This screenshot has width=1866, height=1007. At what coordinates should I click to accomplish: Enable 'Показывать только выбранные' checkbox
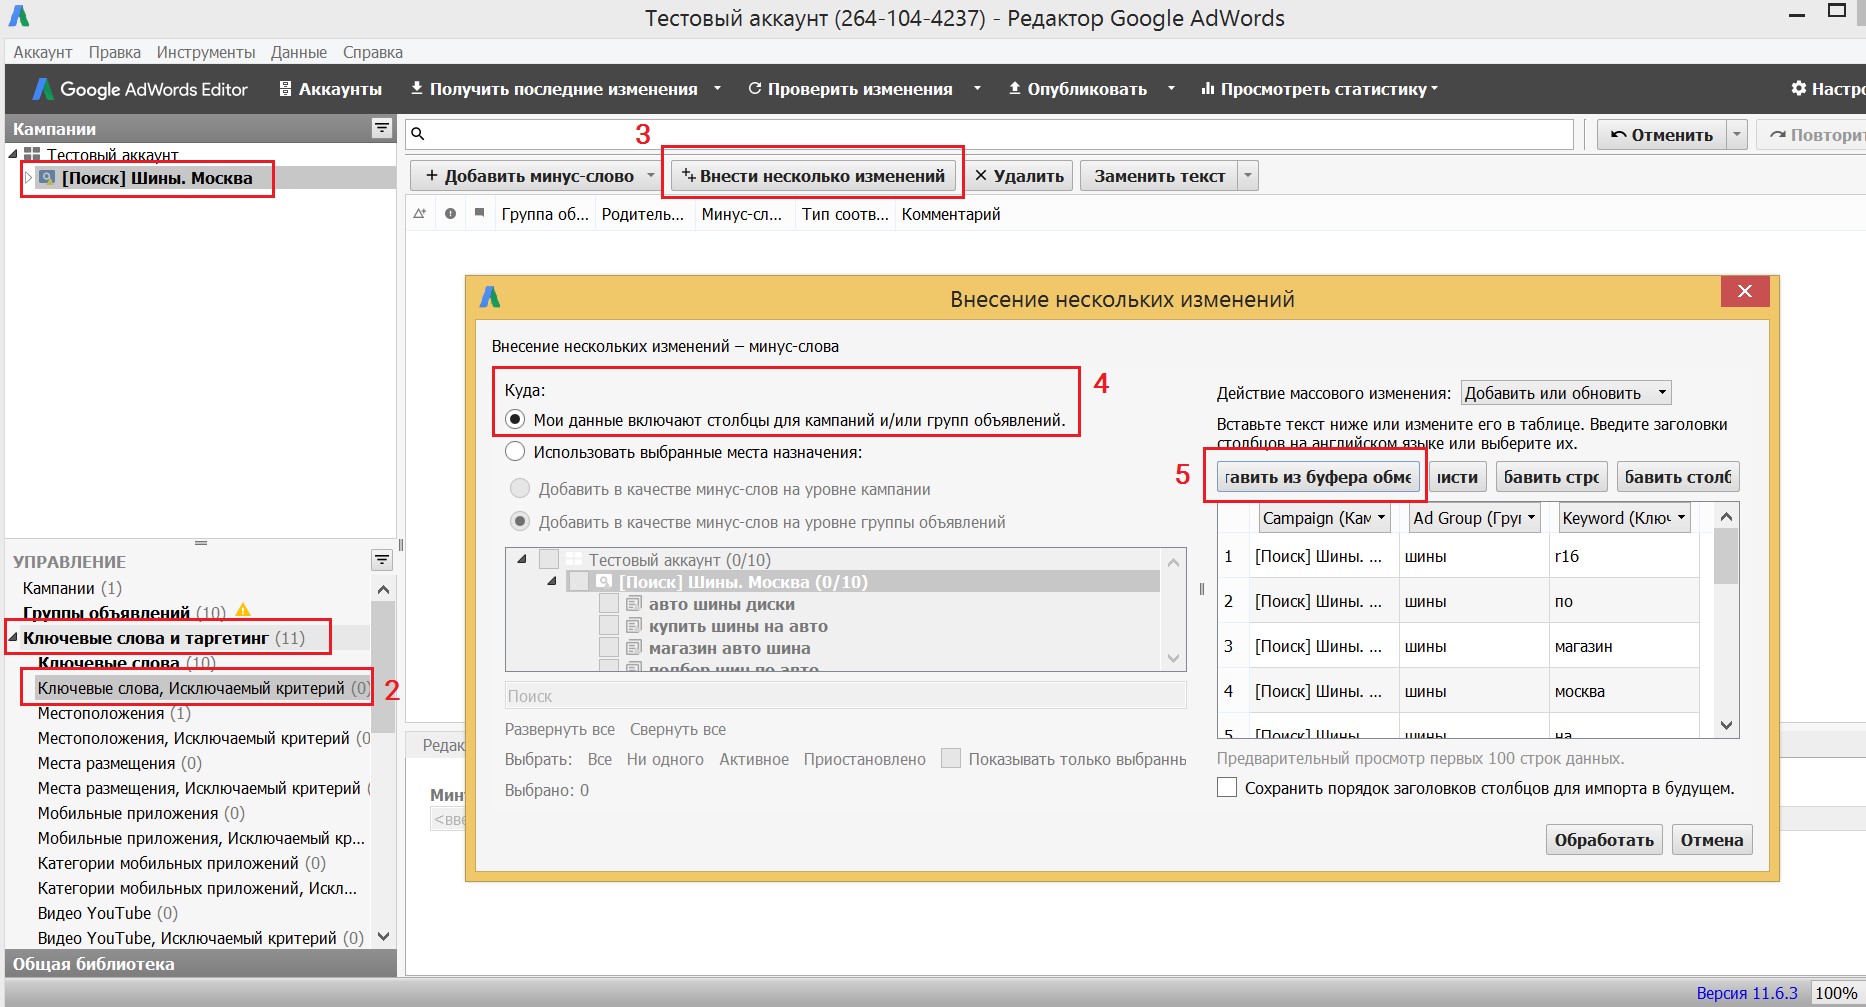(951, 758)
